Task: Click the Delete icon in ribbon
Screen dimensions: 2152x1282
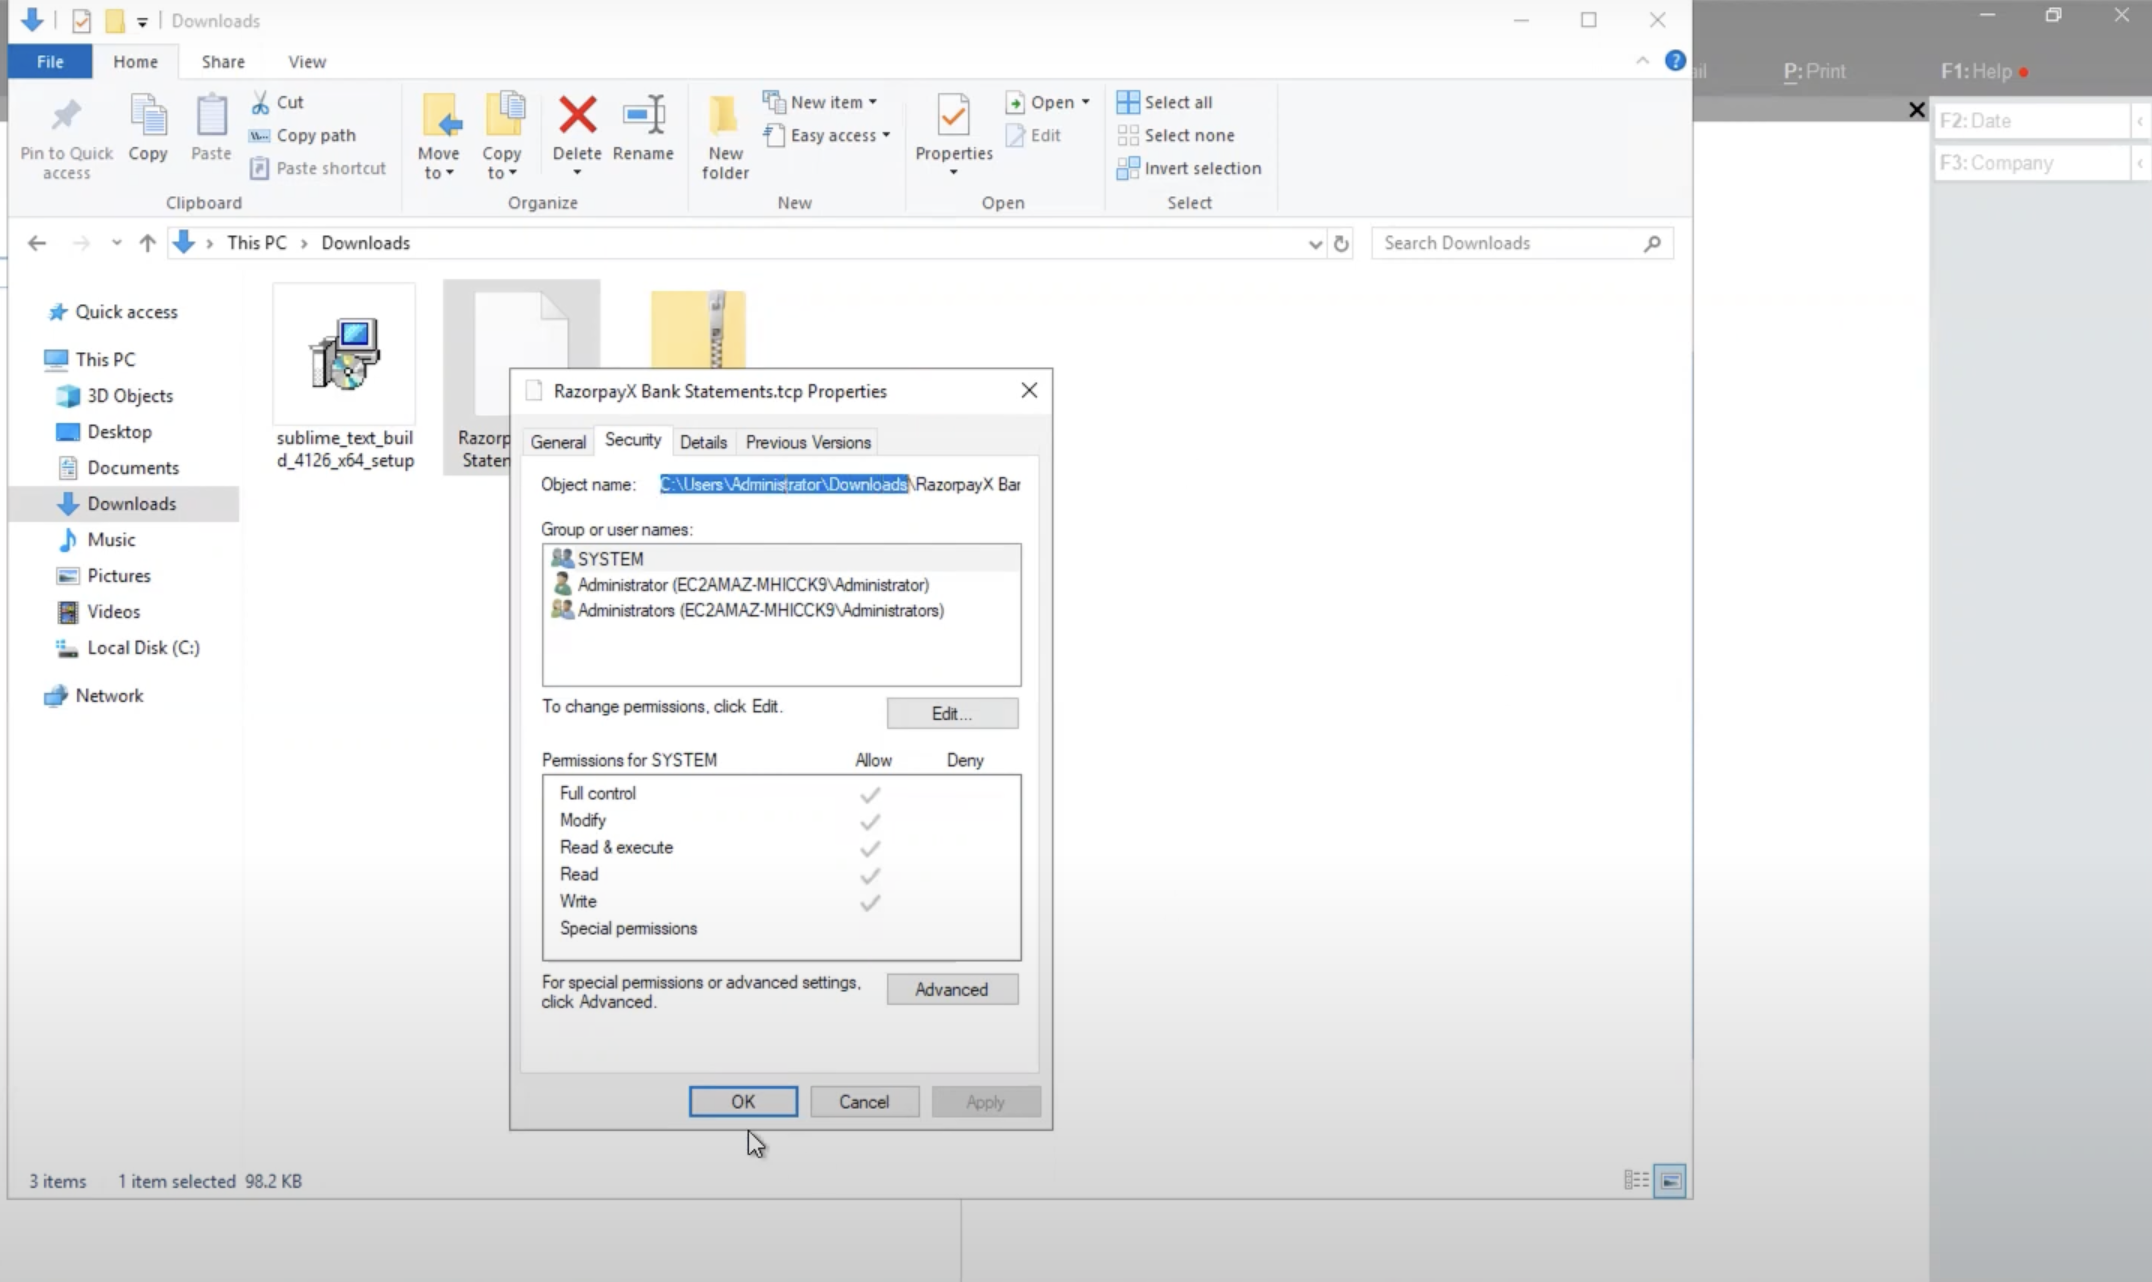Action: (577, 116)
